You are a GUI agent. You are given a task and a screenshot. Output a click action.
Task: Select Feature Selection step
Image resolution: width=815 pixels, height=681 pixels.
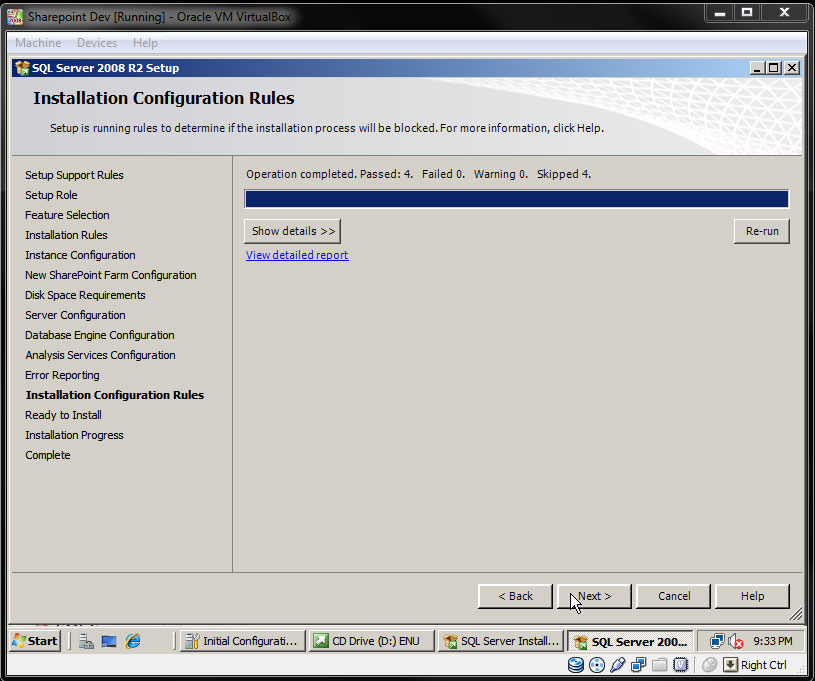click(67, 215)
